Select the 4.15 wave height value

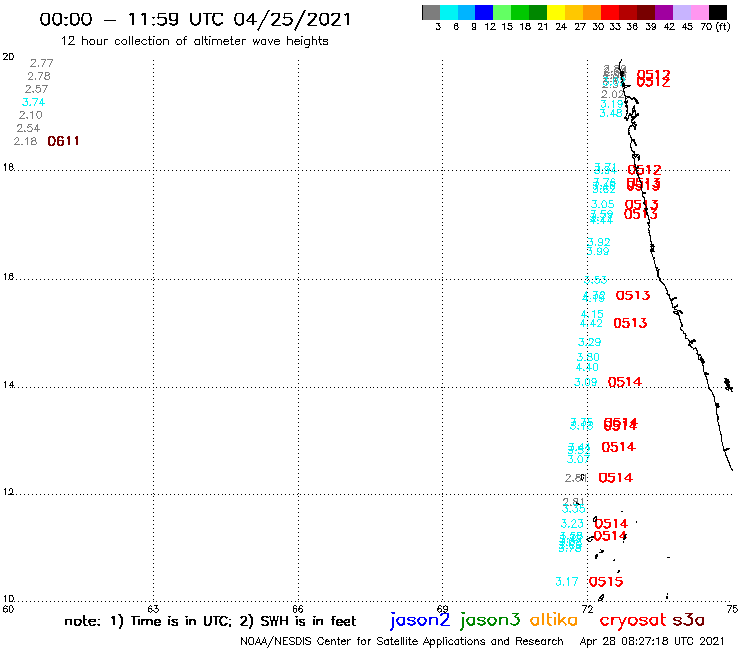point(592,314)
